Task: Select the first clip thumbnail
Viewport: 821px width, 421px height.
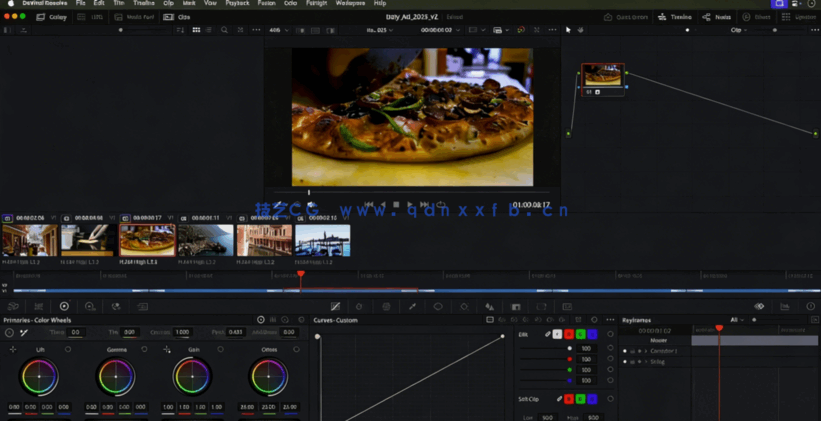Action: 30,240
